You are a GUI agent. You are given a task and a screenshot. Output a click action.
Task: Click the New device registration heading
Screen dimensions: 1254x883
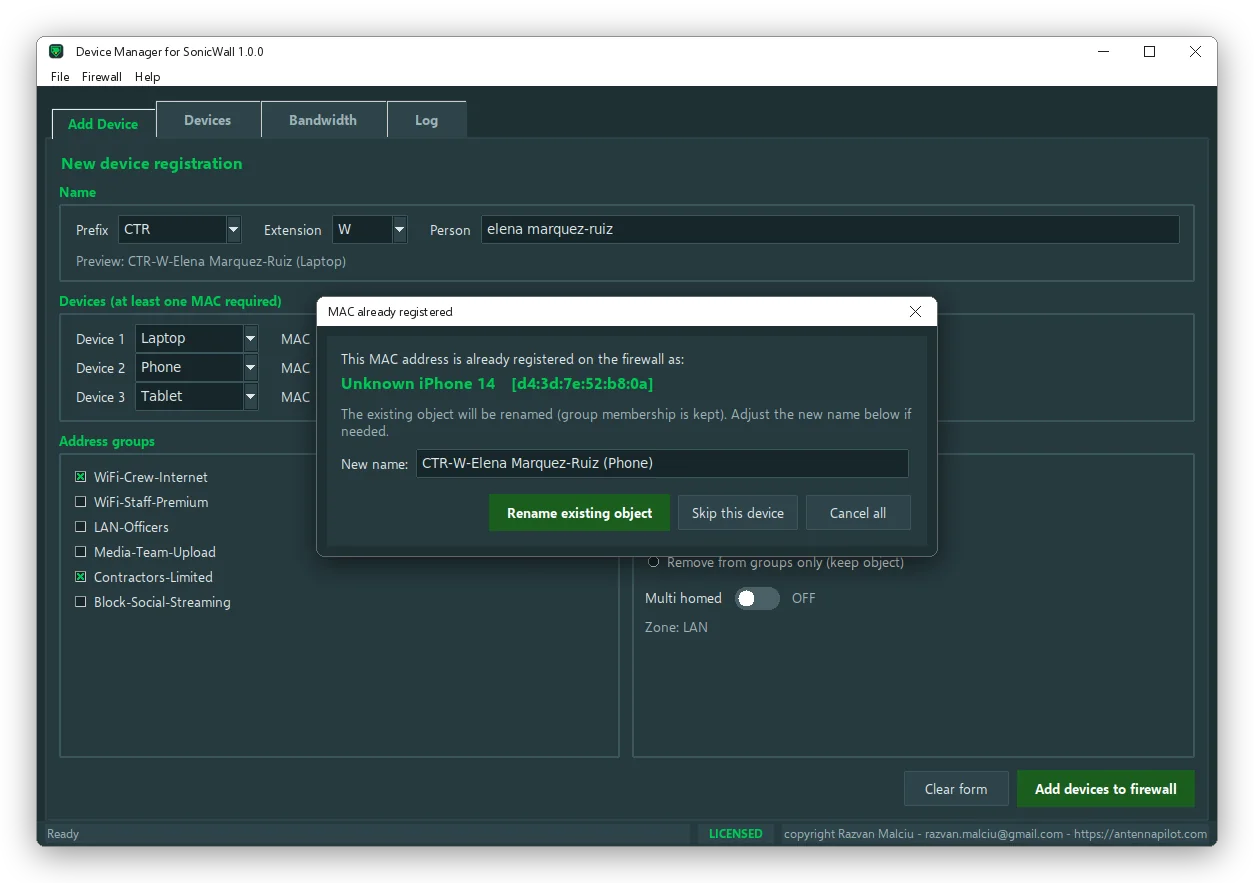coord(152,163)
